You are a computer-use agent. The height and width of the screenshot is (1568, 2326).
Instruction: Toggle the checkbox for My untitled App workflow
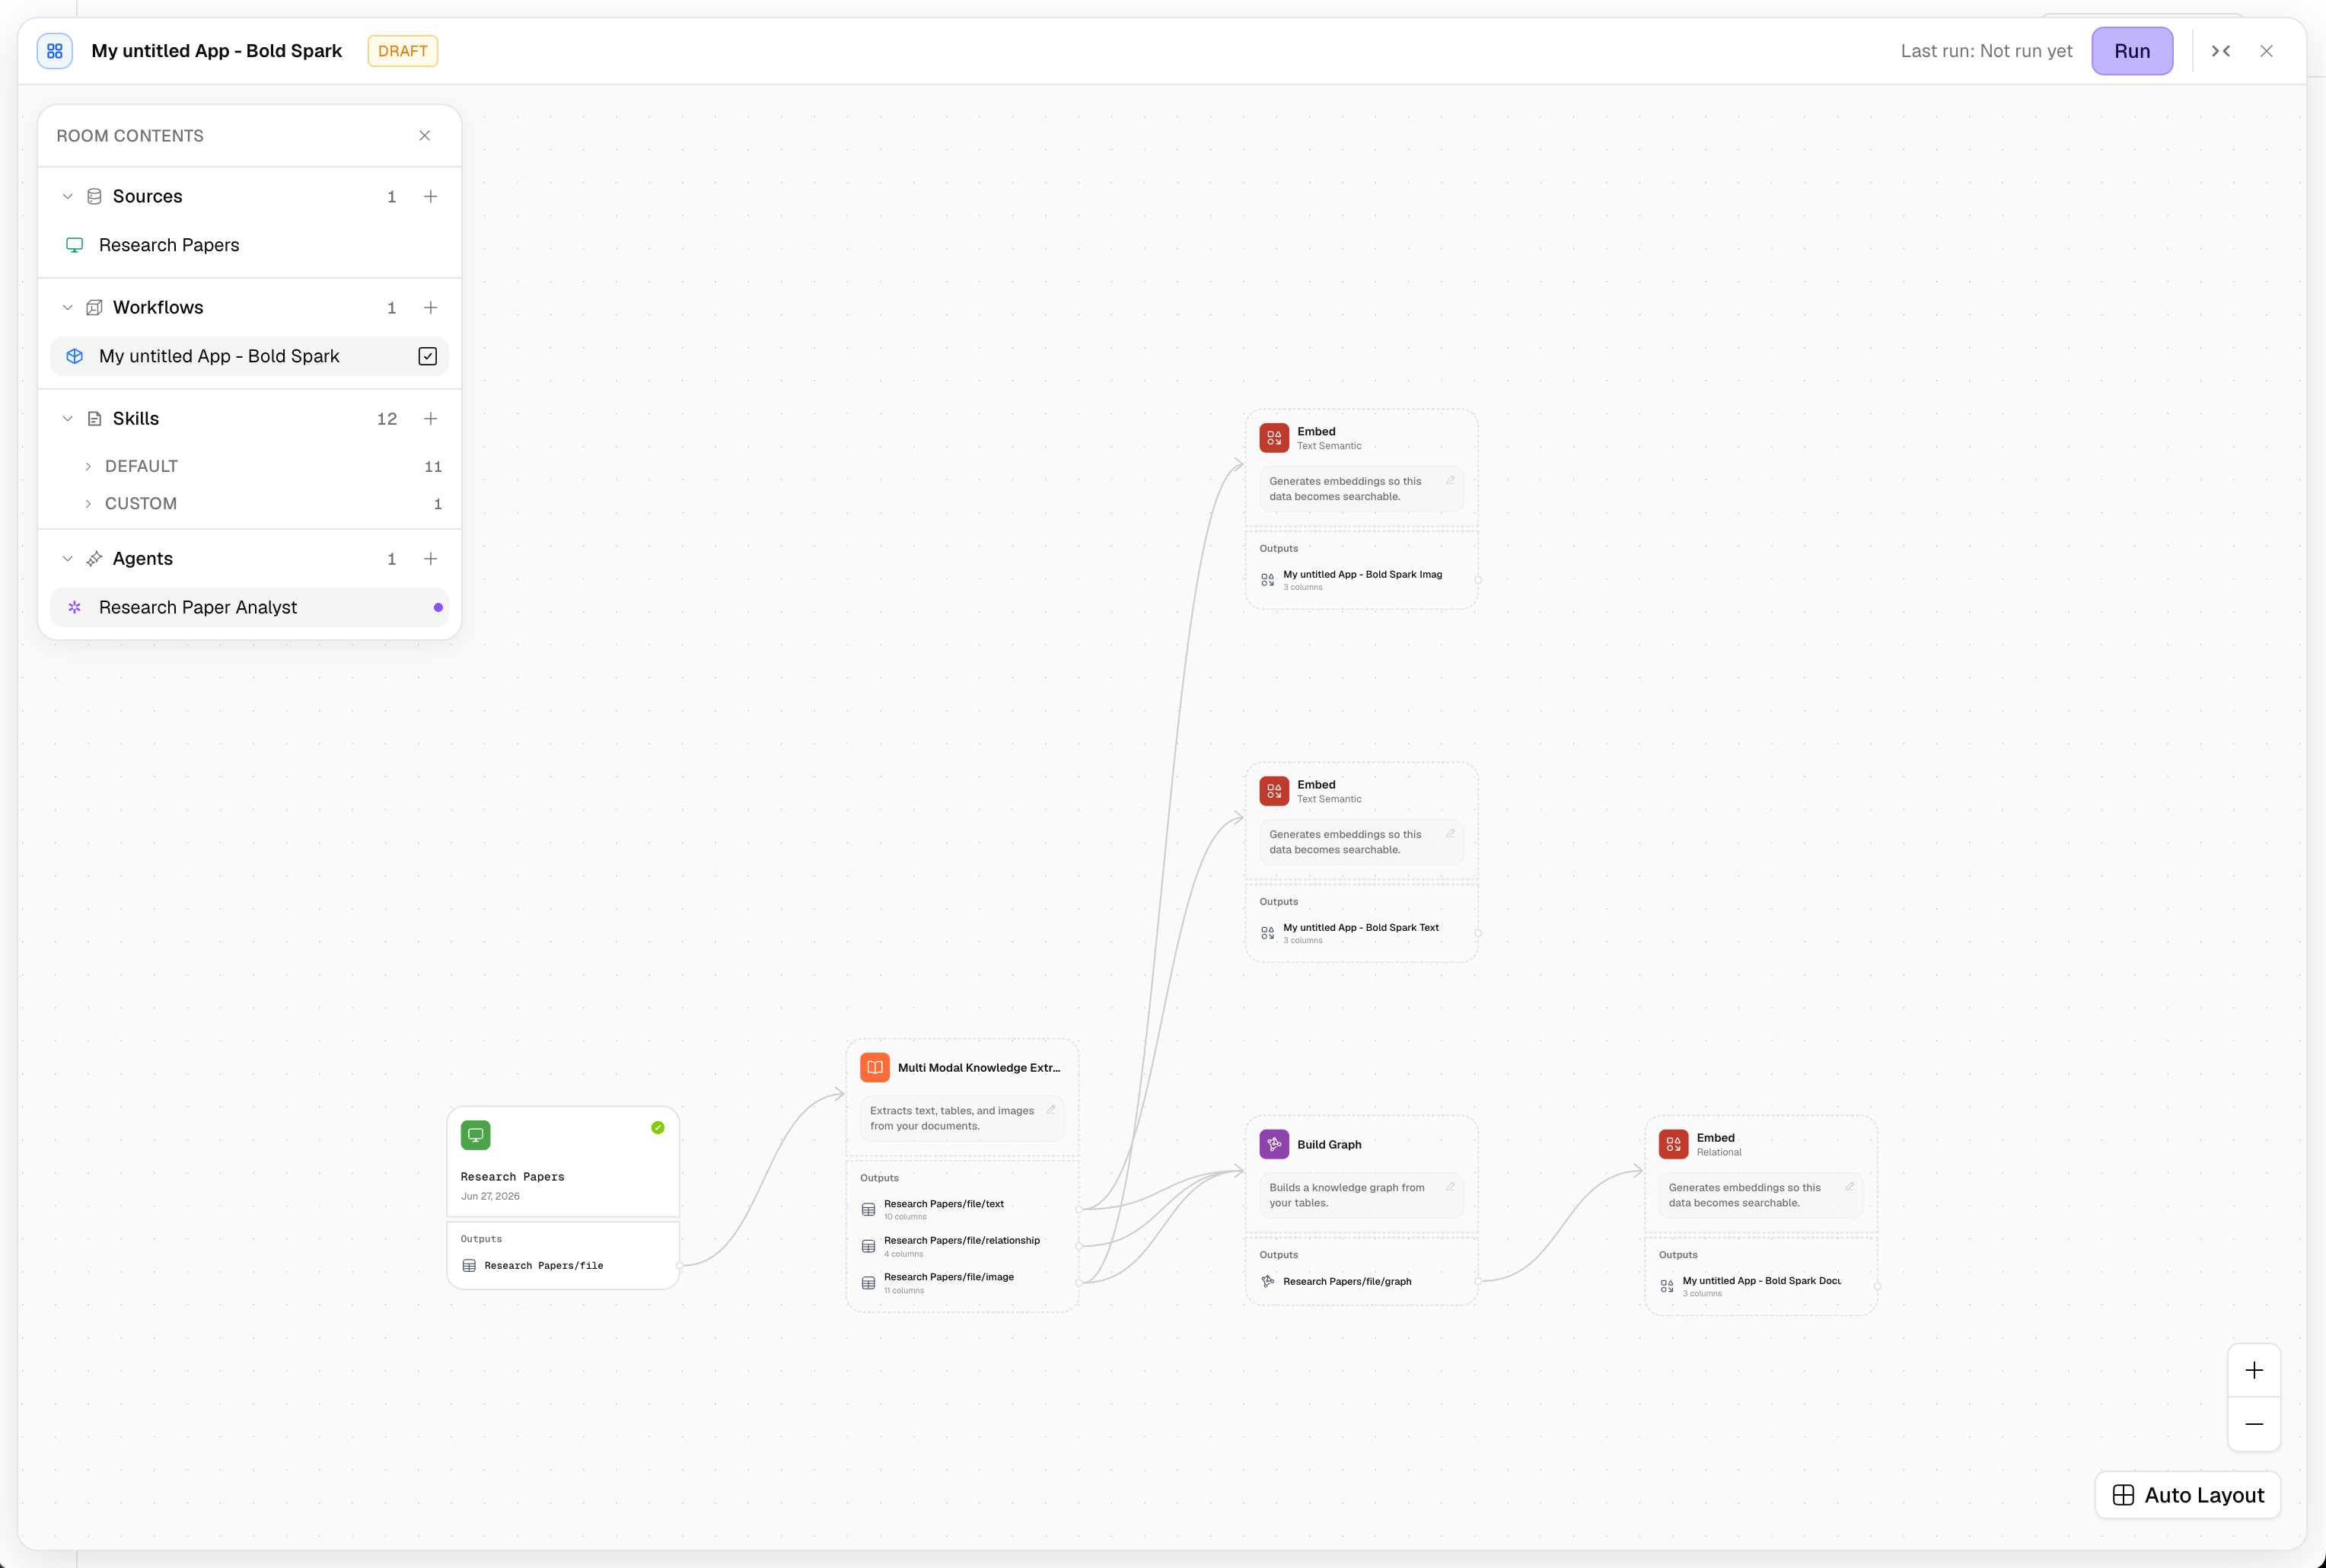point(428,357)
